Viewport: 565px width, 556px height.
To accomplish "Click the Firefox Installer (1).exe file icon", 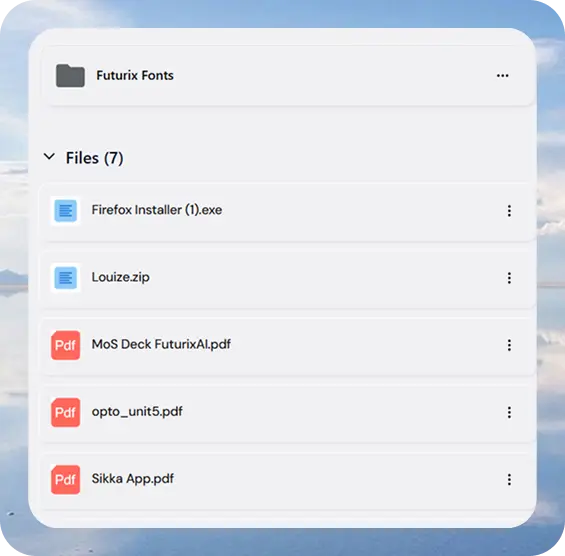I will click(x=65, y=210).
